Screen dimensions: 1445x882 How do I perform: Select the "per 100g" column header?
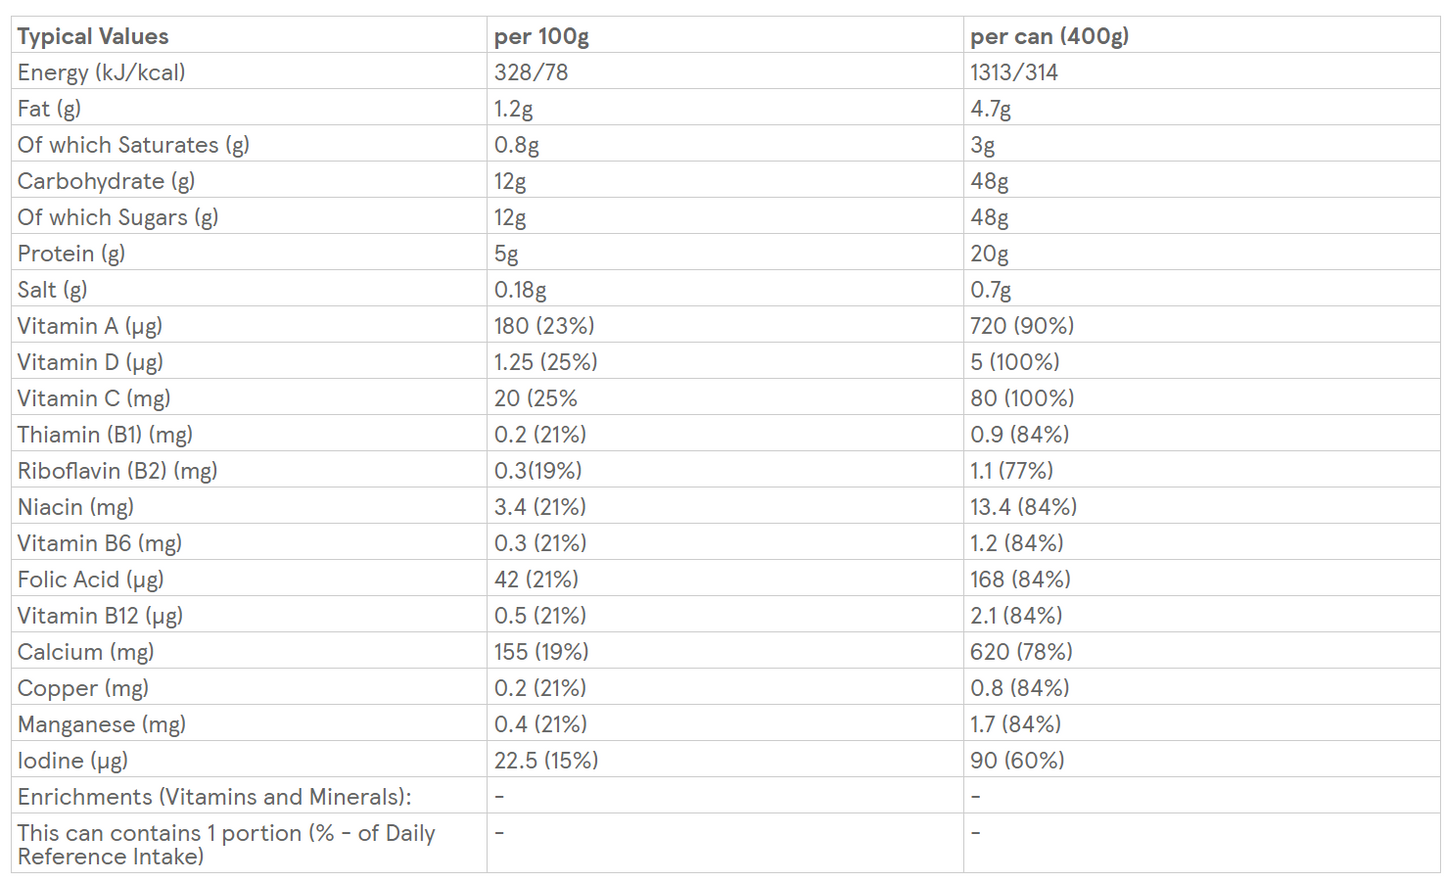541,36
